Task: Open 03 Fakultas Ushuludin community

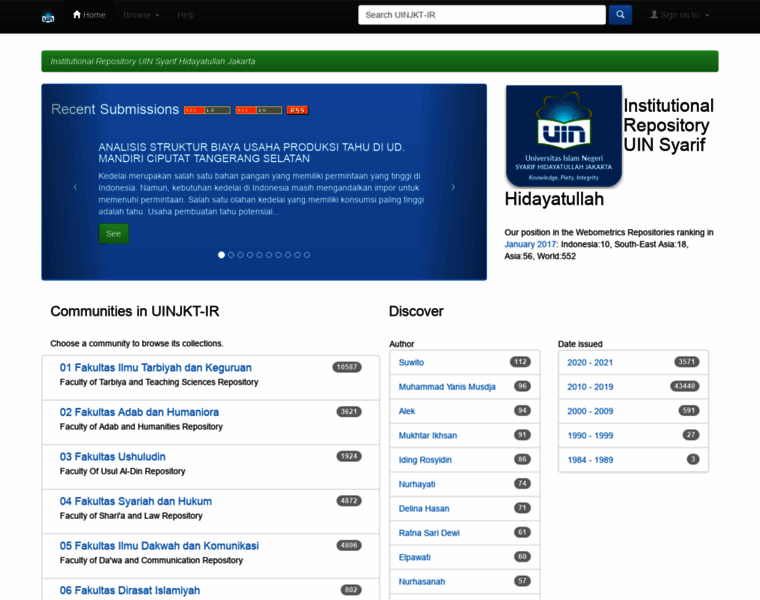Action: [x=112, y=457]
